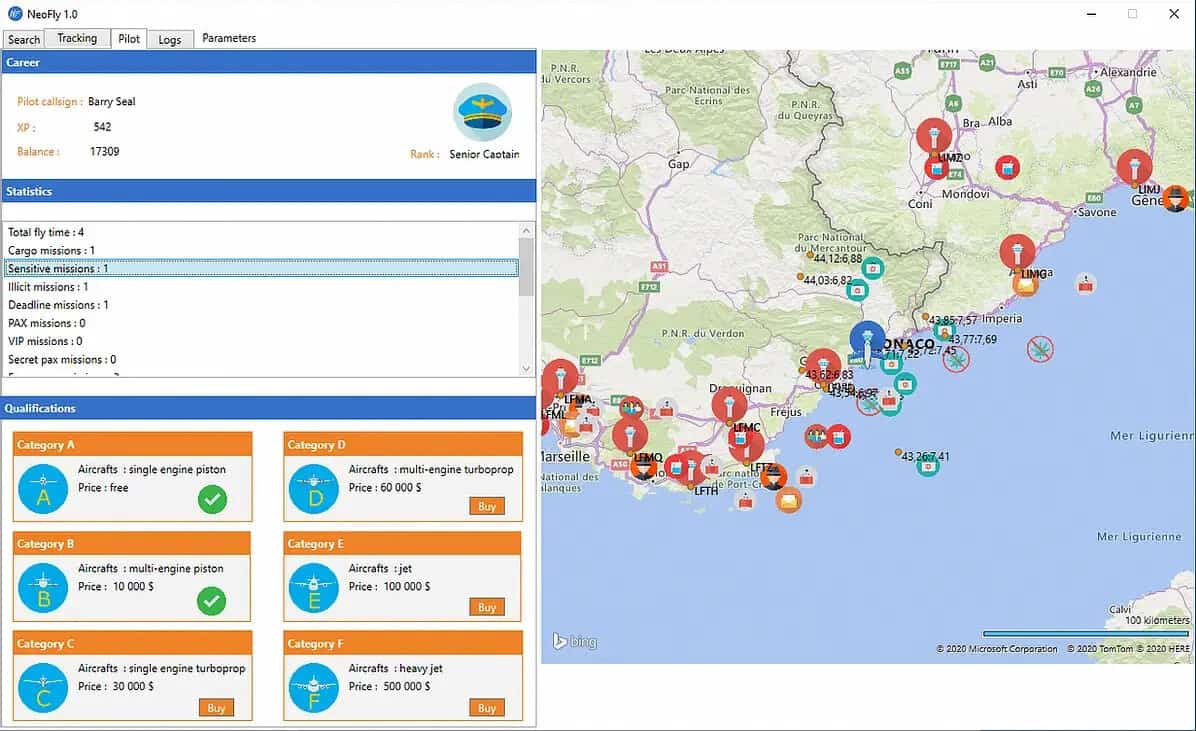Open the Logs tab

tap(170, 40)
